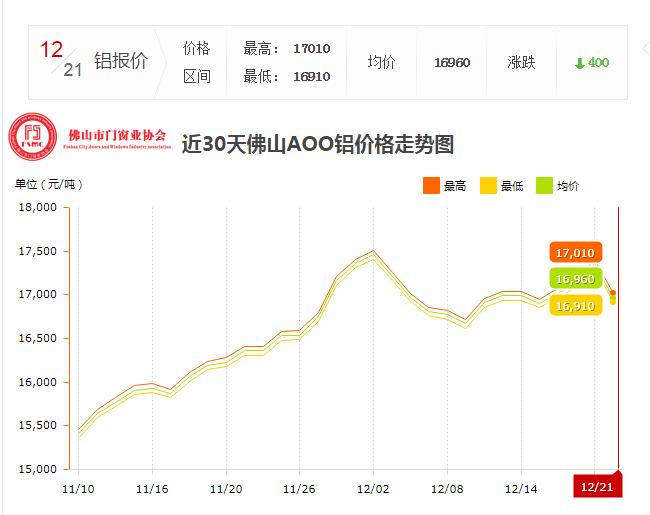Click the 15,500 y-axis value
The height and width of the screenshot is (515, 650).
click(38, 425)
